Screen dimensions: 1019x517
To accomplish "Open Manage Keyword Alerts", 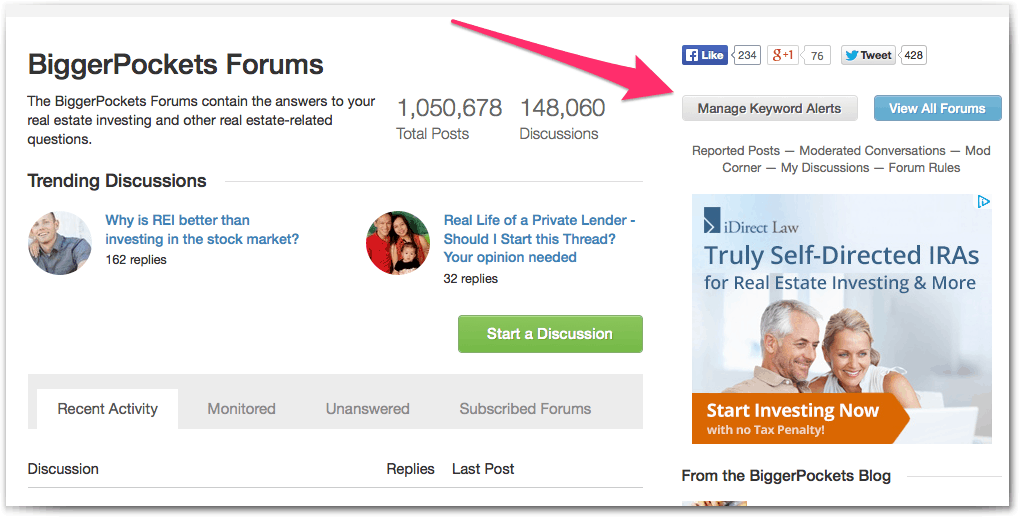I will 769,108.
